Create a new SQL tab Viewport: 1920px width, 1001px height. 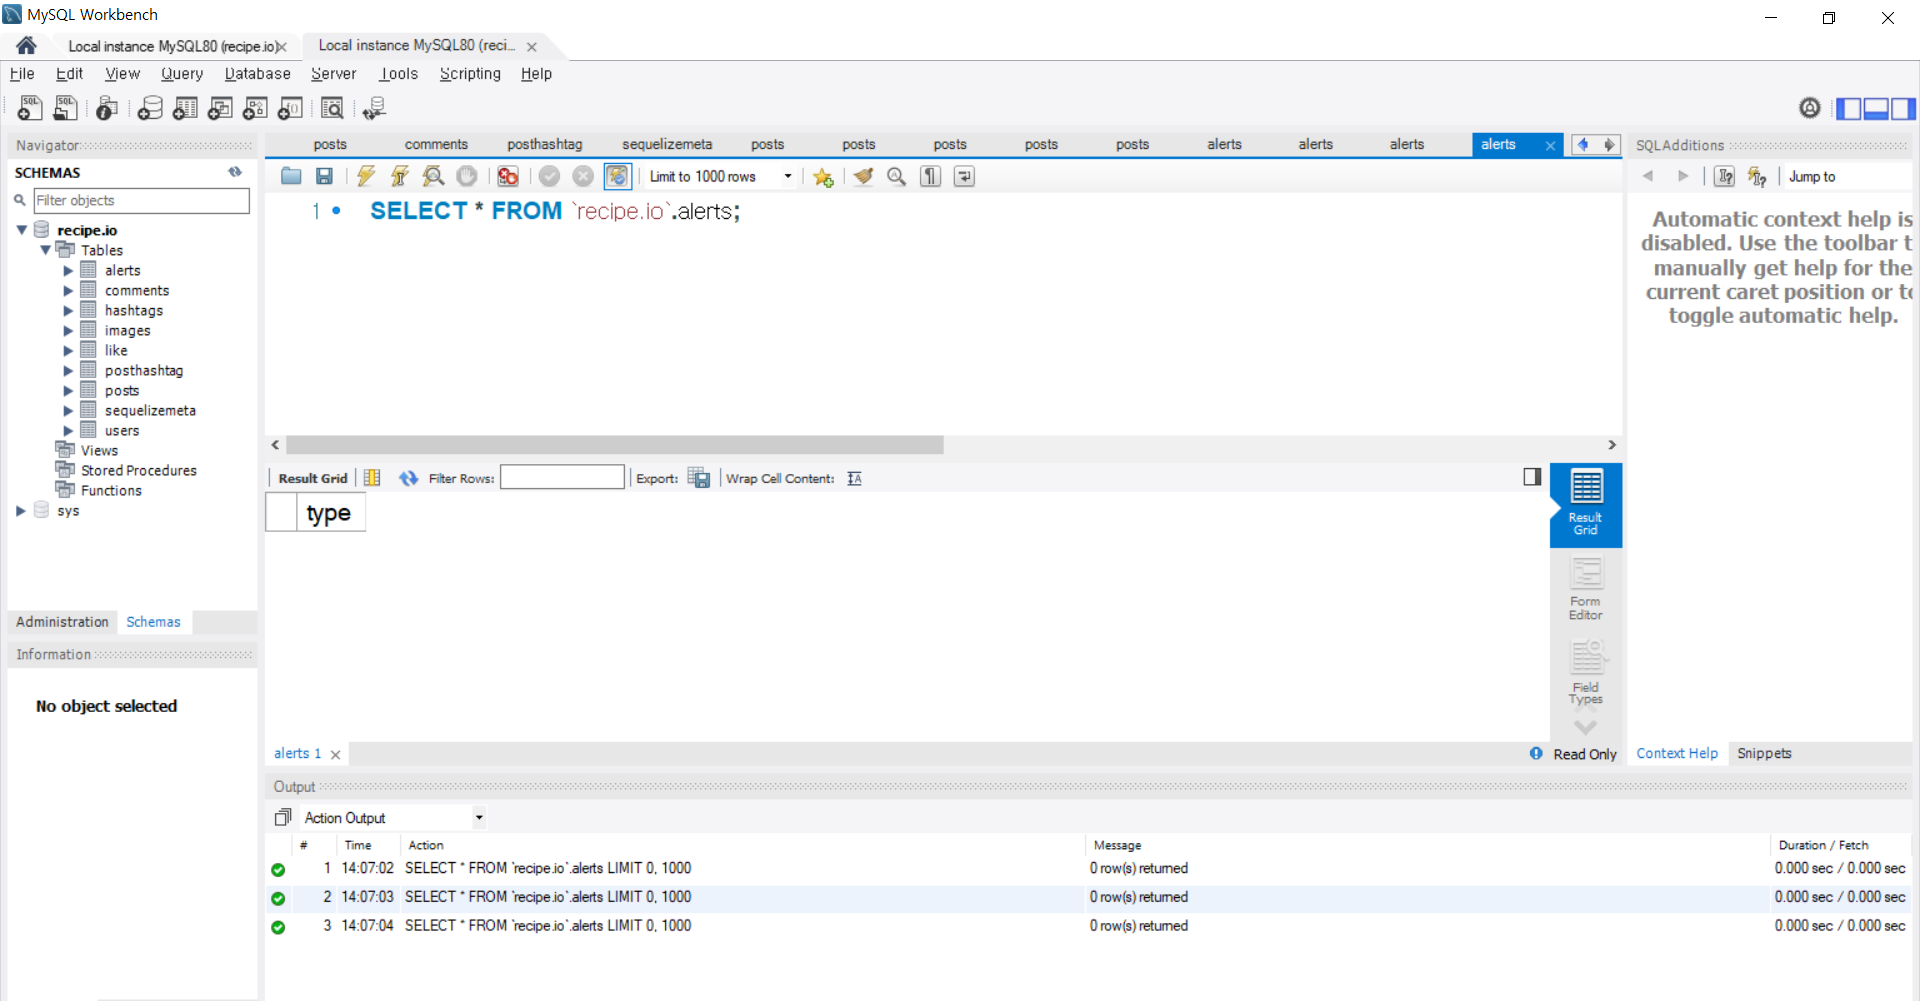(x=29, y=108)
